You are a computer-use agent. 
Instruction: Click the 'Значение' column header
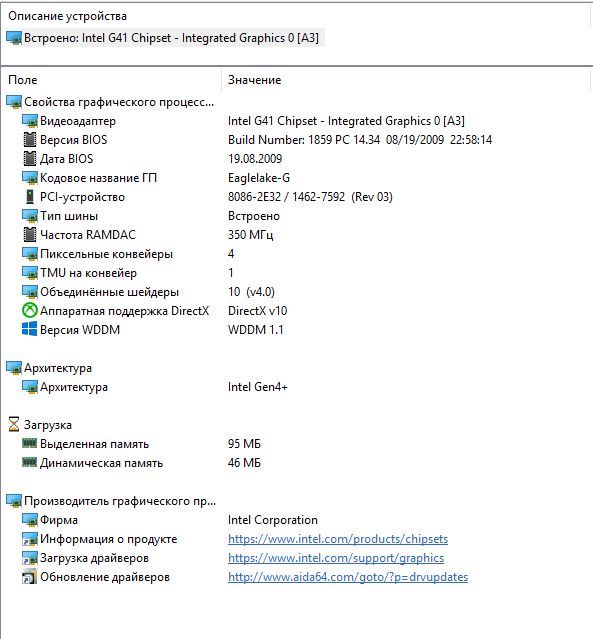(x=254, y=80)
